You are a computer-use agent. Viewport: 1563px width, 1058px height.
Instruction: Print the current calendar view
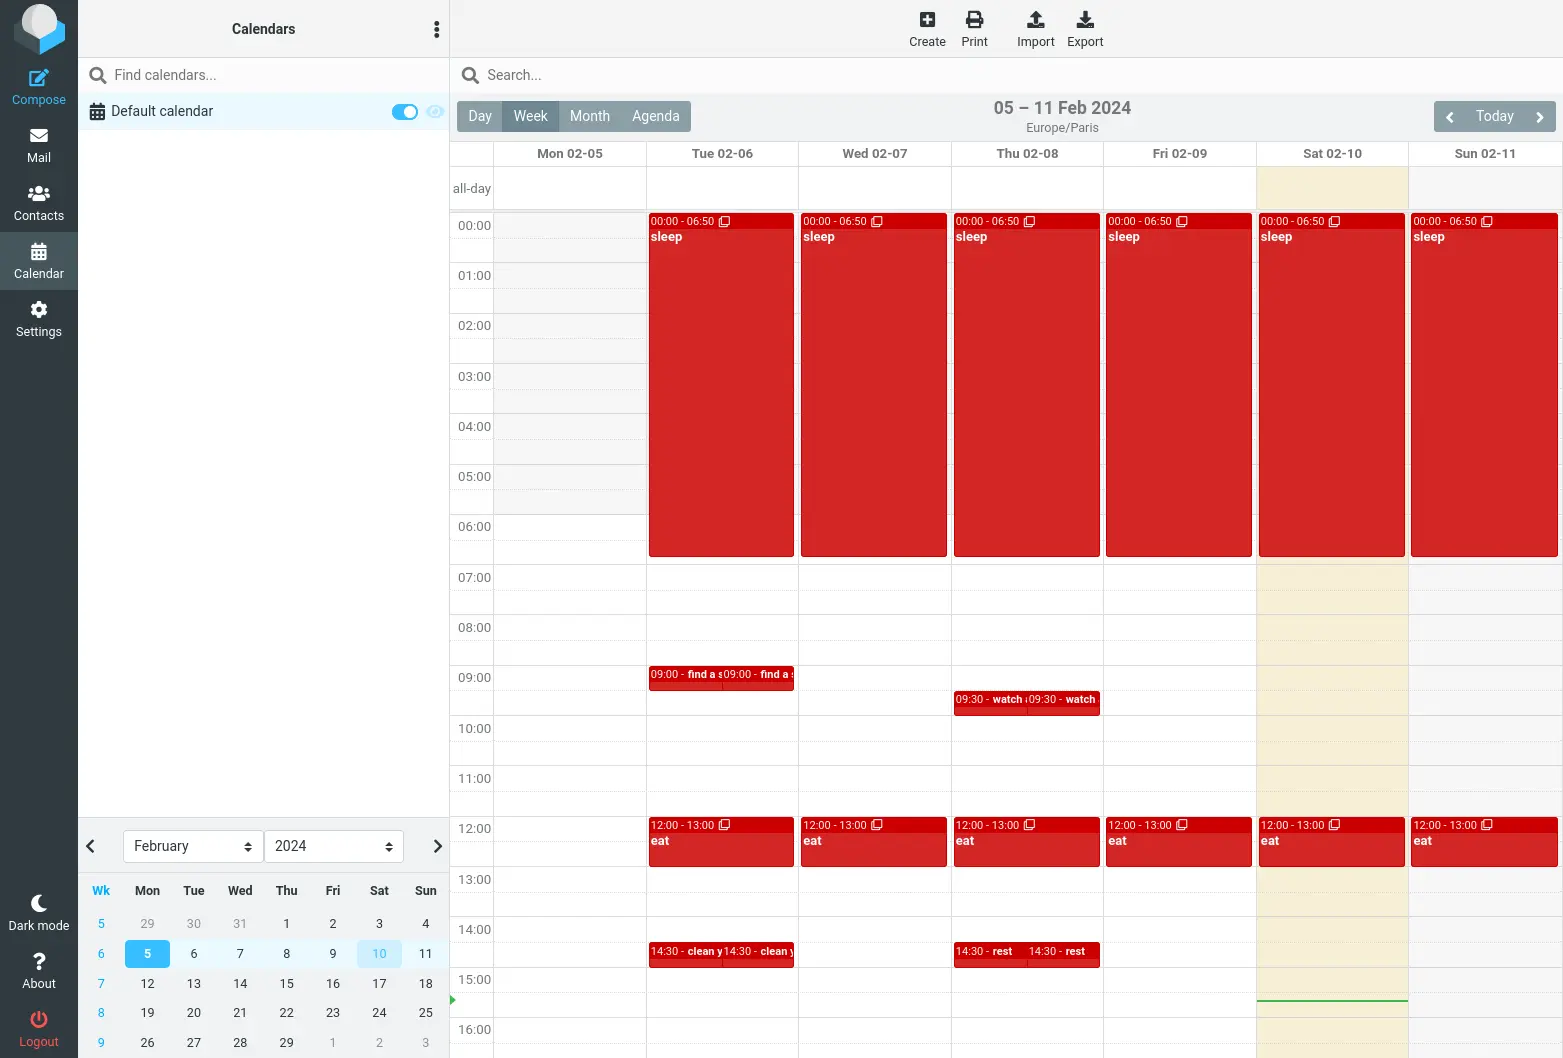point(974,27)
